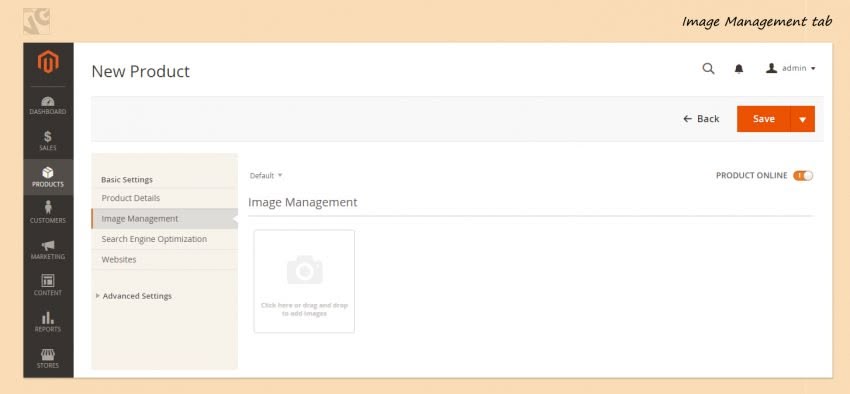The image size is (850, 394).
Task: Click the search magnifier icon
Action: point(708,69)
